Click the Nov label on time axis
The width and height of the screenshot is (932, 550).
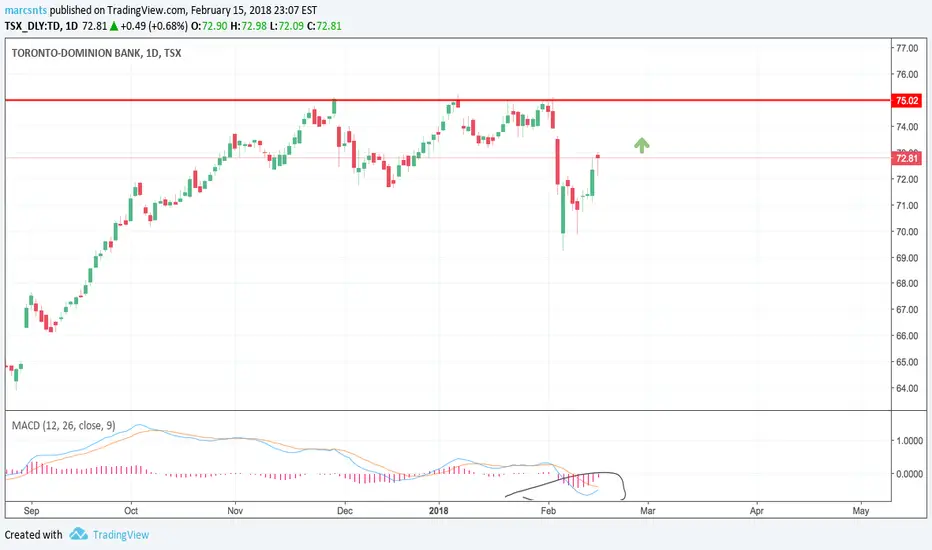click(x=235, y=511)
